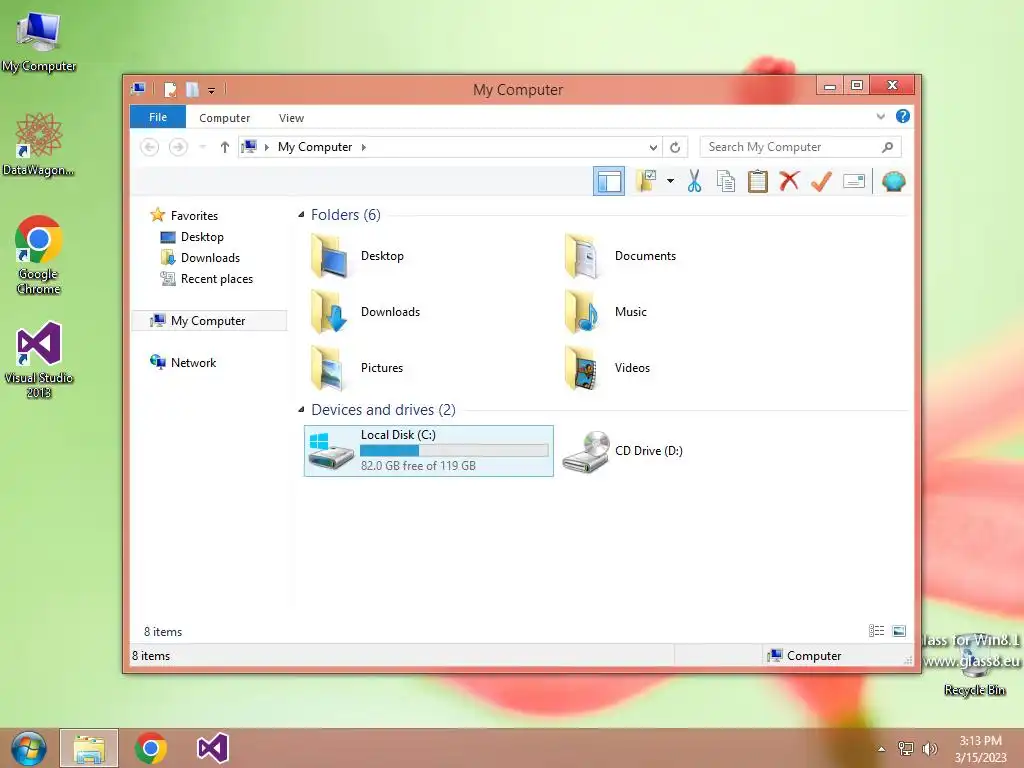Viewport: 1024px width, 768px height.
Task: Select Favorites in navigation pane
Action: (x=194, y=216)
